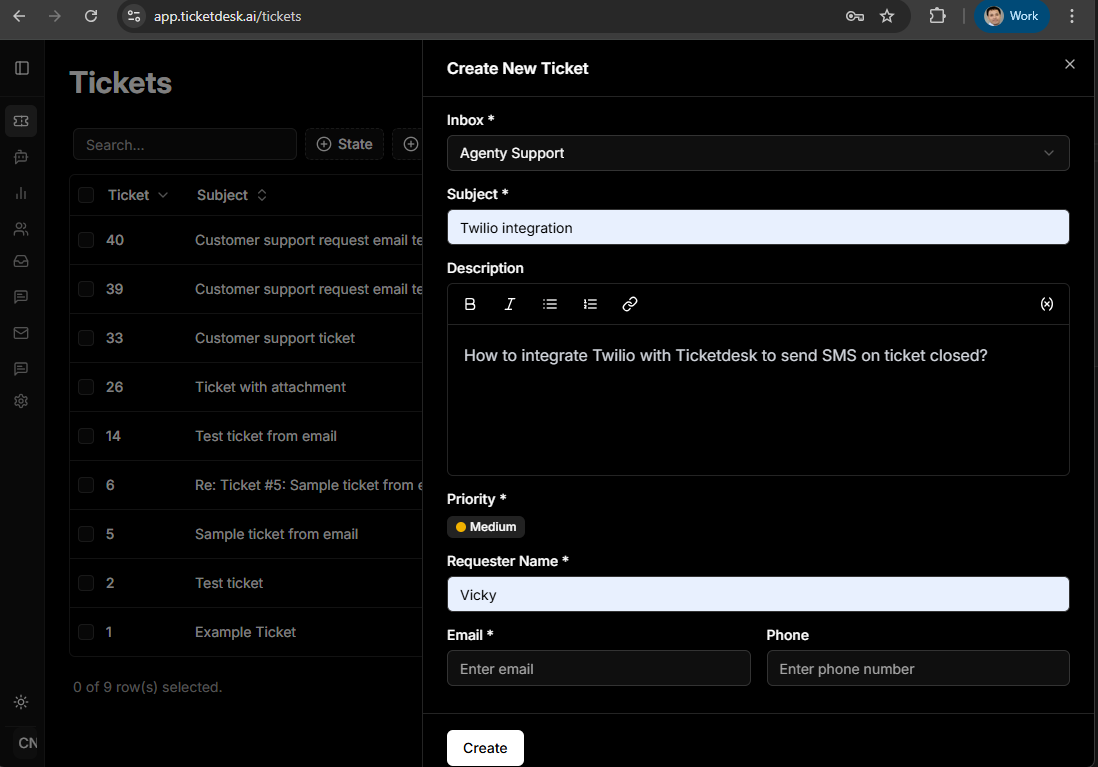Image resolution: width=1098 pixels, height=767 pixels.
Task: Toggle the sidebar panel icon
Action: [22, 68]
